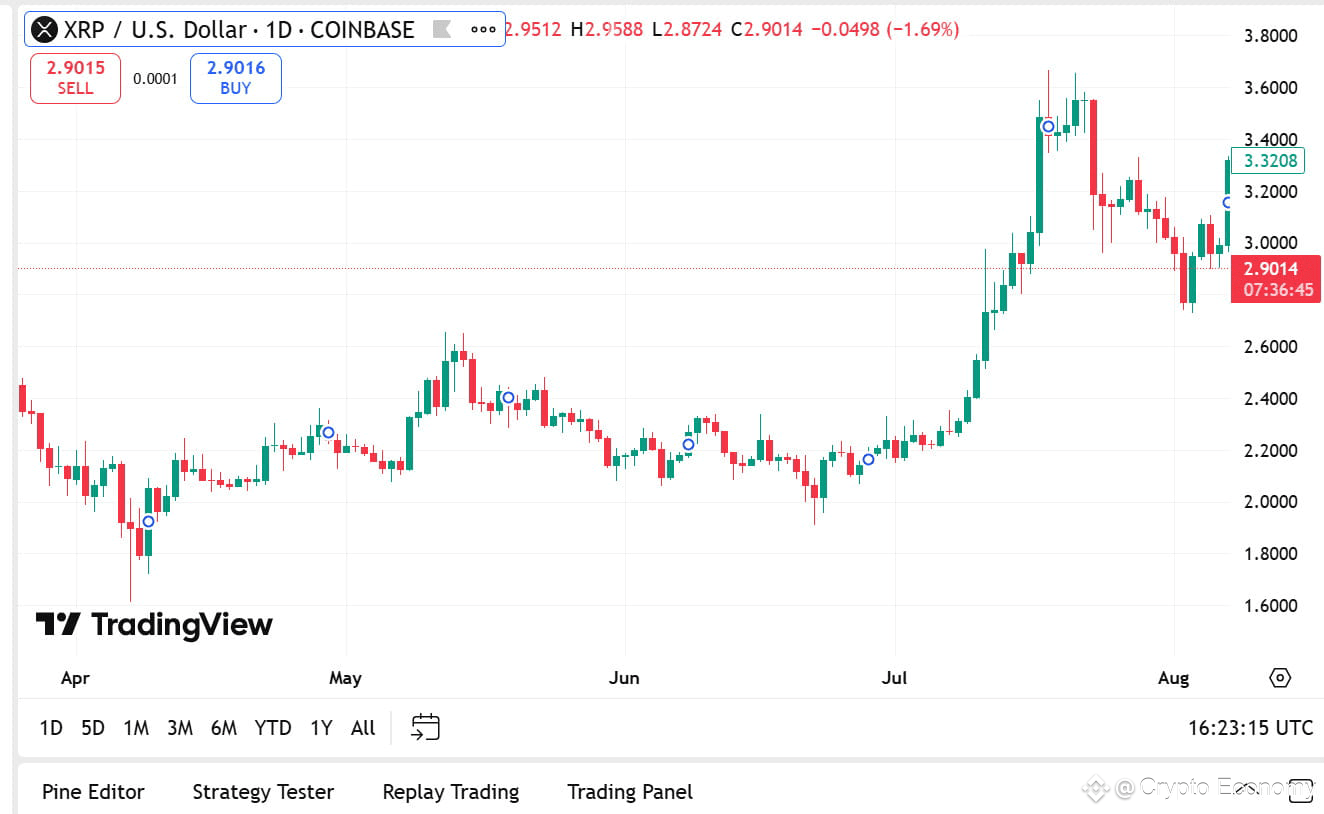Click the 16:23:15 UTC timezone clock
The width and height of the screenshot is (1324, 814).
point(1250,728)
